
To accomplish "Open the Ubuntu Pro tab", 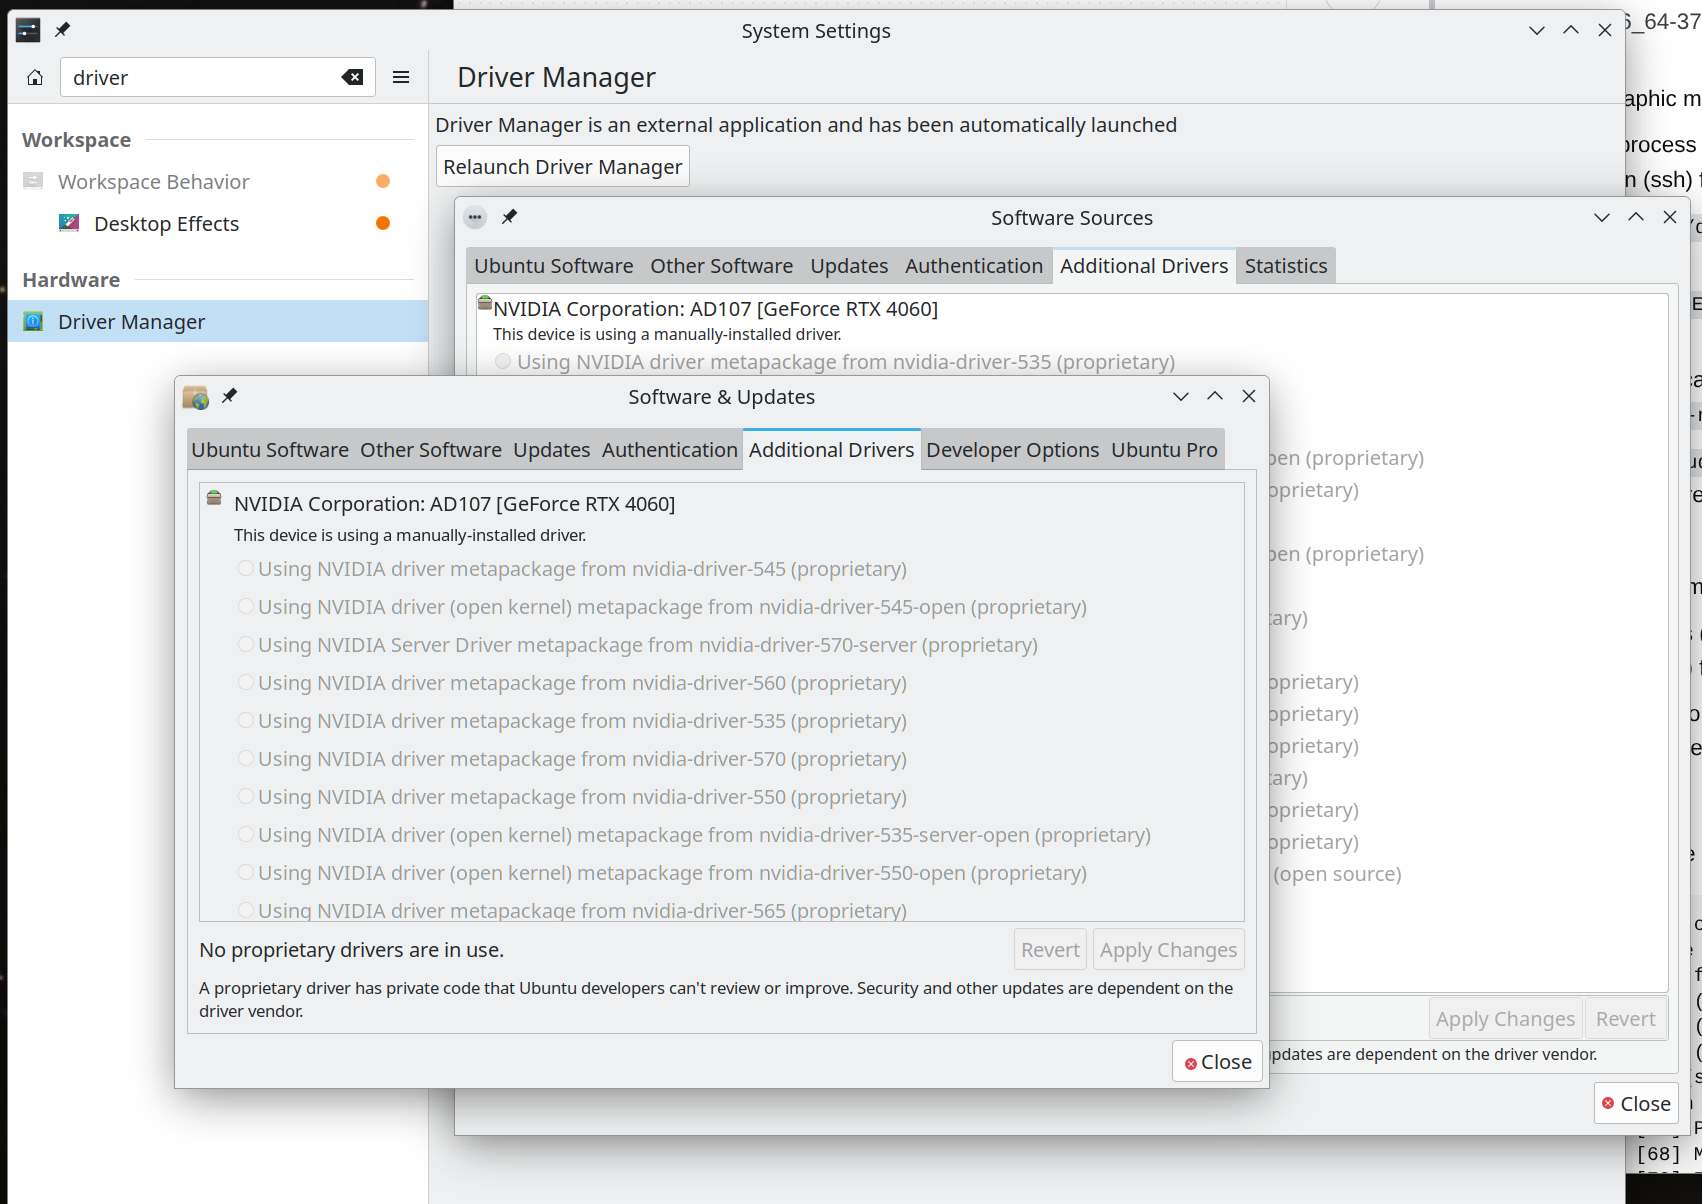I will [x=1164, y=450].
